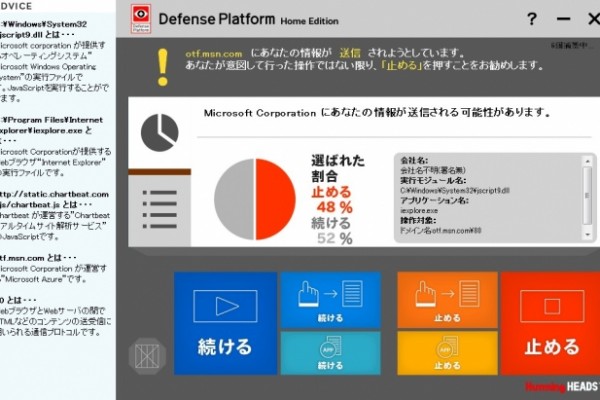Select the teal APP 続ける tile

(x=331, y=353)
